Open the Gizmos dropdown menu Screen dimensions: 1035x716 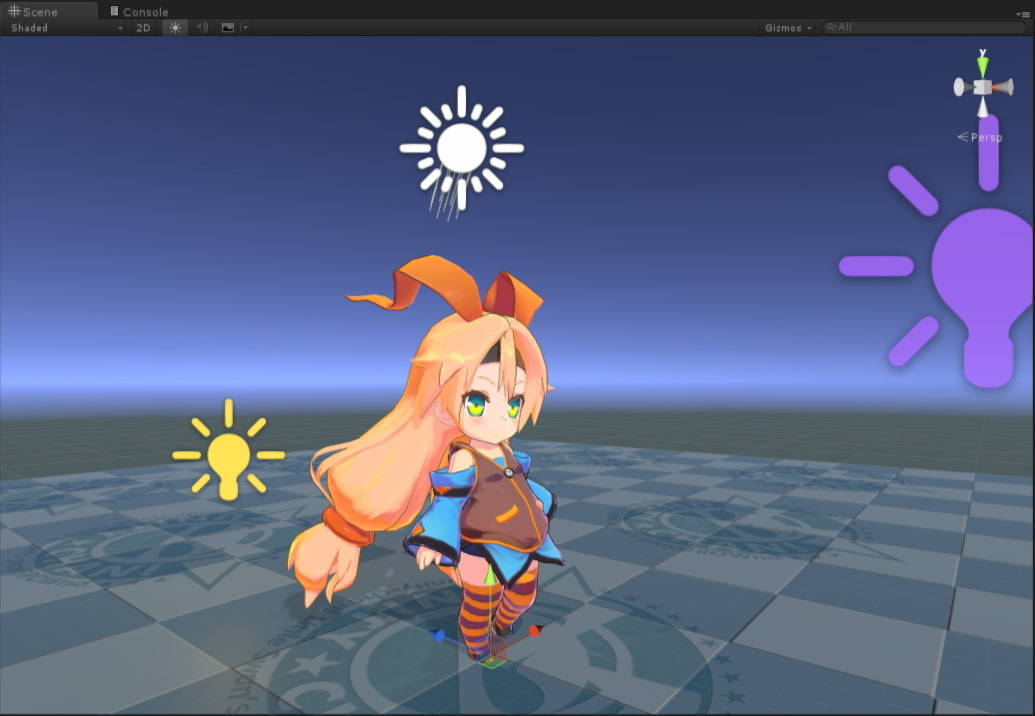[x=788, y=28]
